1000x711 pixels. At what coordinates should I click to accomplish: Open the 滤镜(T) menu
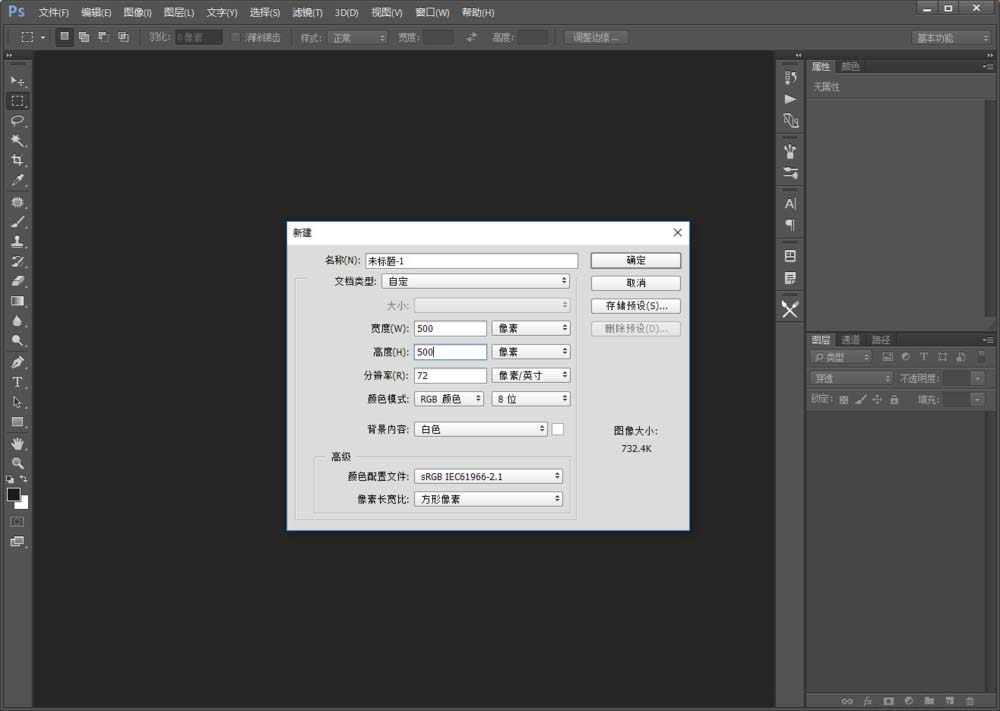pos(306,12)
